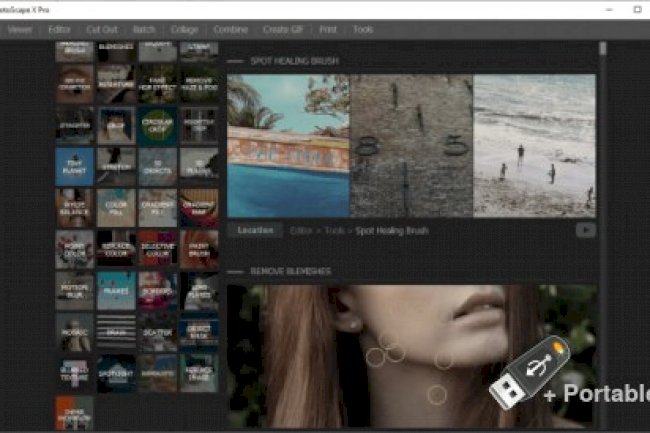Select the Frames tile

(116, 291)
